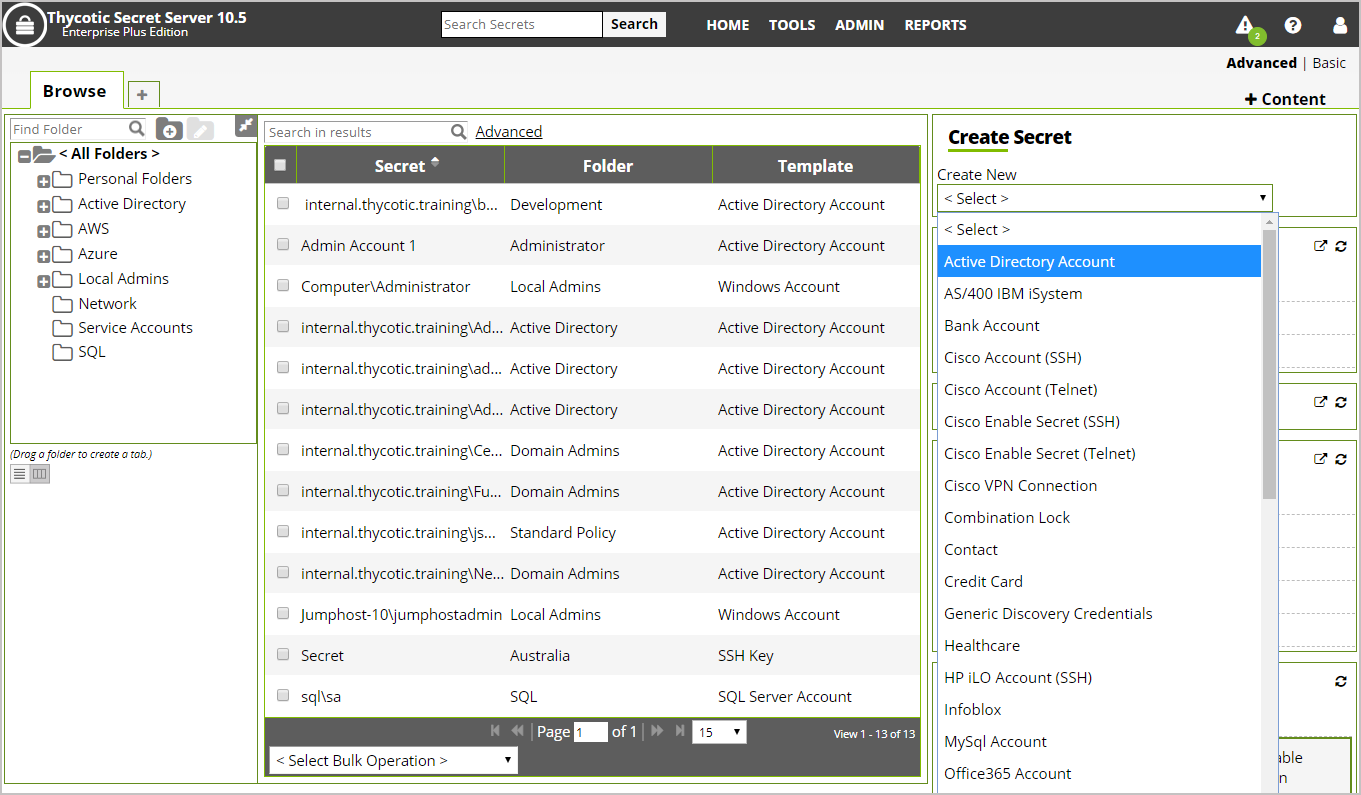This screenshot has width=1361, height=795.
Task: Open the ADMIN menu
Action: pyautogui.click(x=860, y=25)
